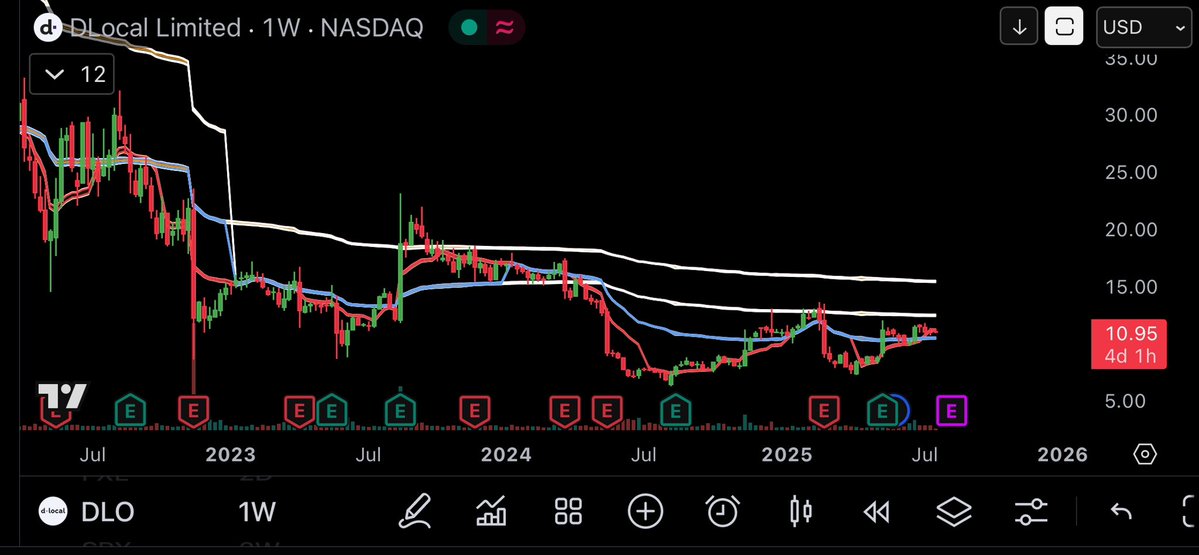
Task: Select the 10.95 current price label
Action: point(1129,344)
